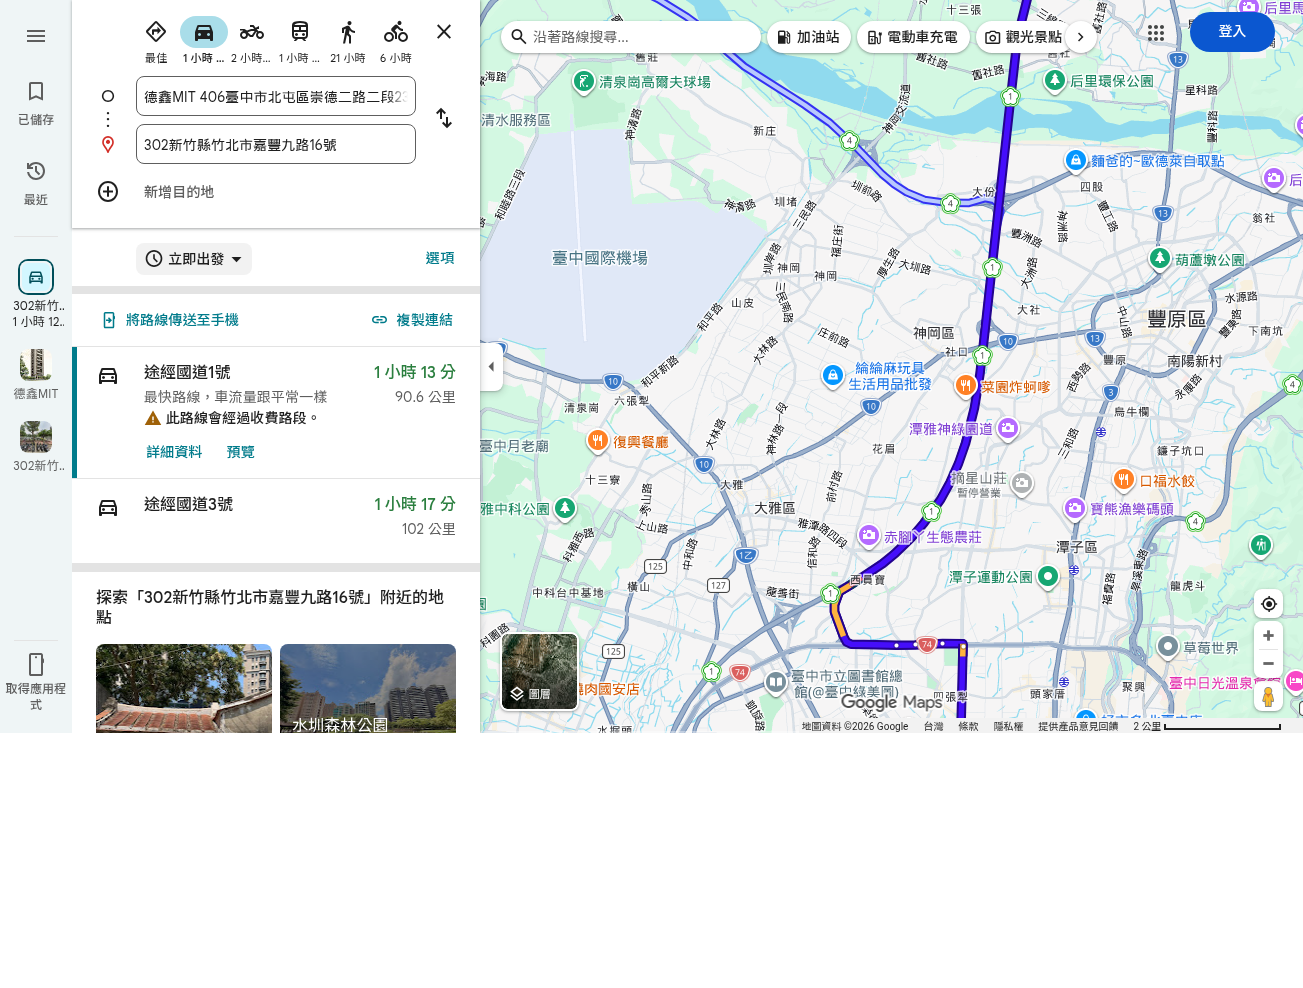1303x988 pixels.
Task: Filter by 觀光景點 attractions
Action: [x=1023, y=37]
